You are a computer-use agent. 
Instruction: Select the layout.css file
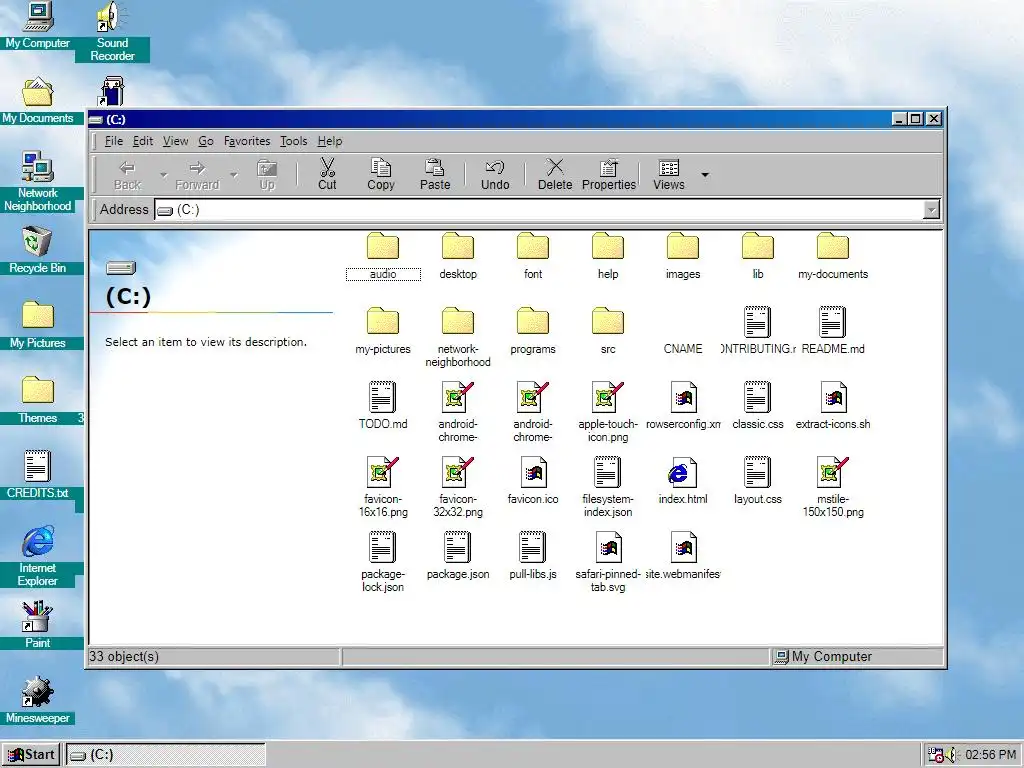tap(758, 481)
